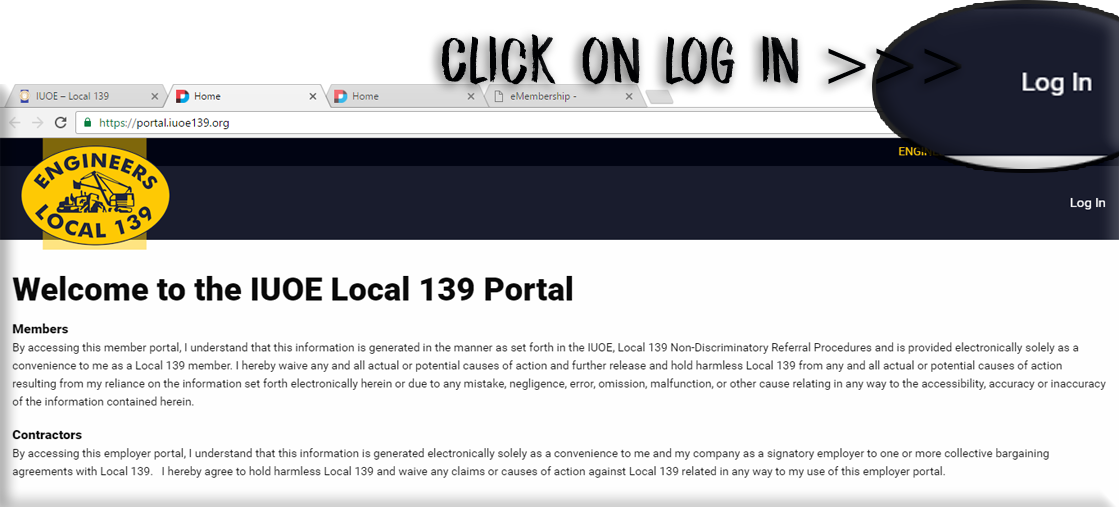
Task: Close the inactive second Home tab
Action: pyautogui.click(x=471, y=97)
